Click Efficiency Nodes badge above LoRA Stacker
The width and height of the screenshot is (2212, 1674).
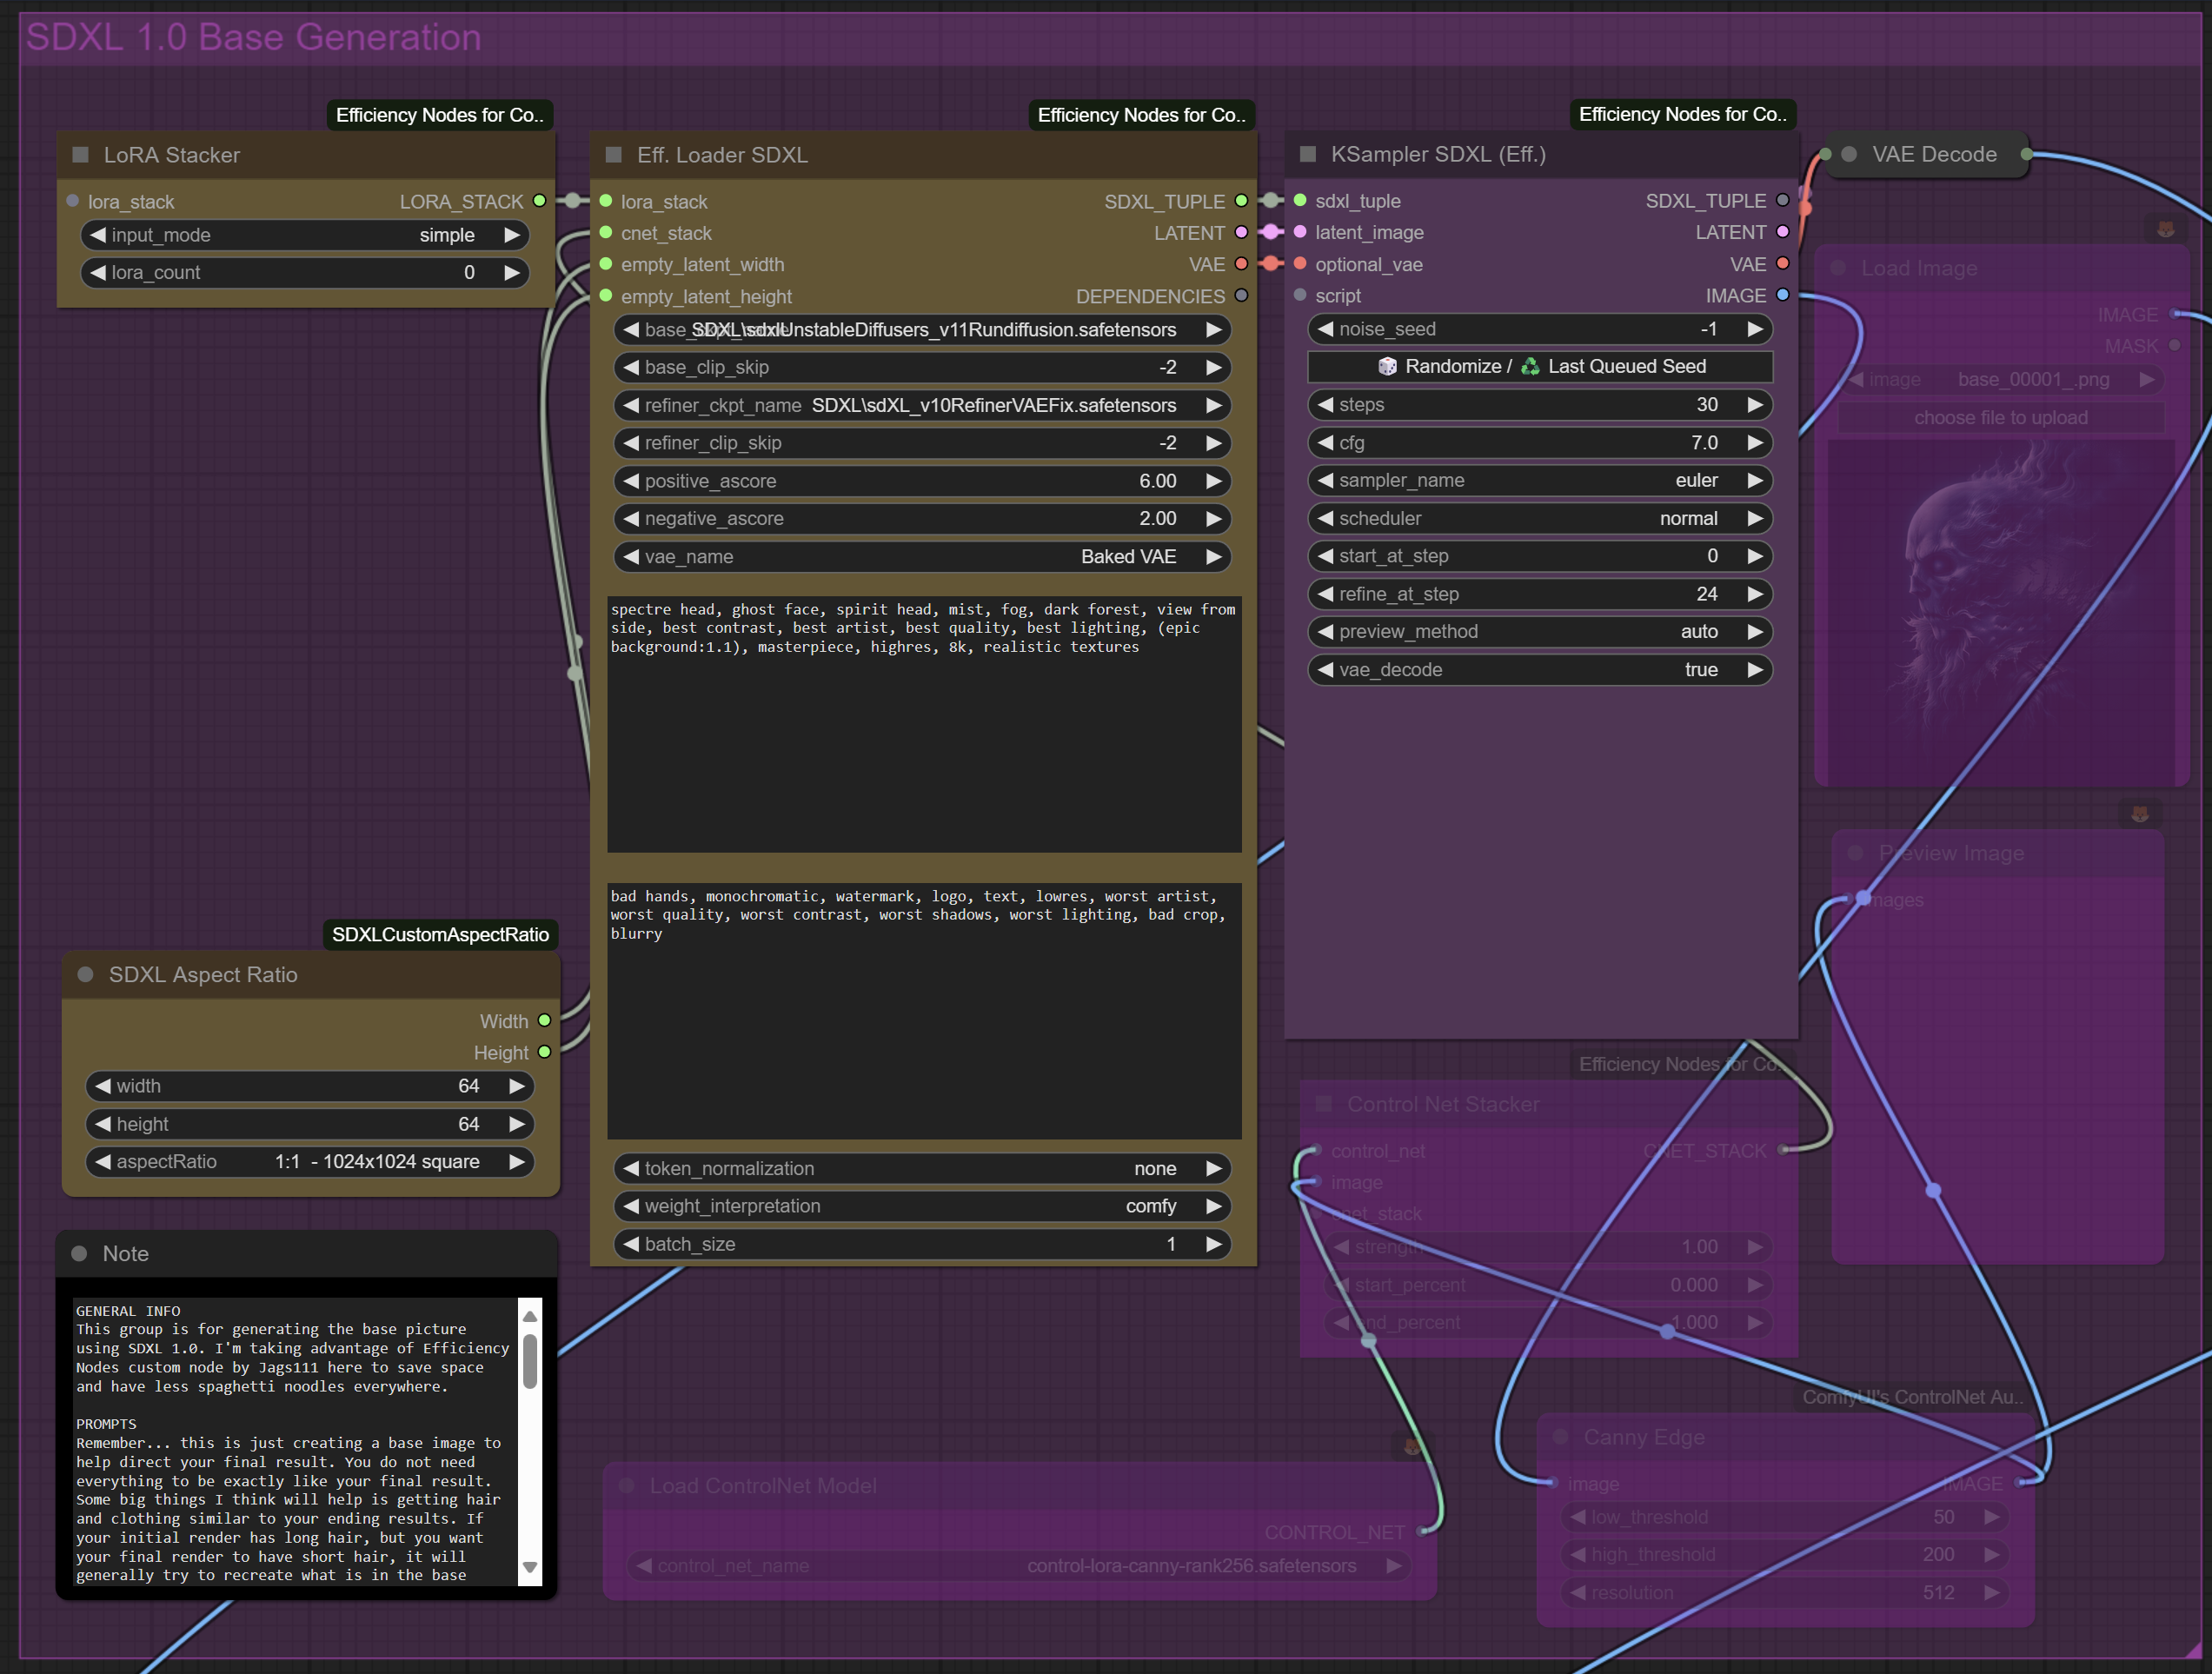[440, 115]
